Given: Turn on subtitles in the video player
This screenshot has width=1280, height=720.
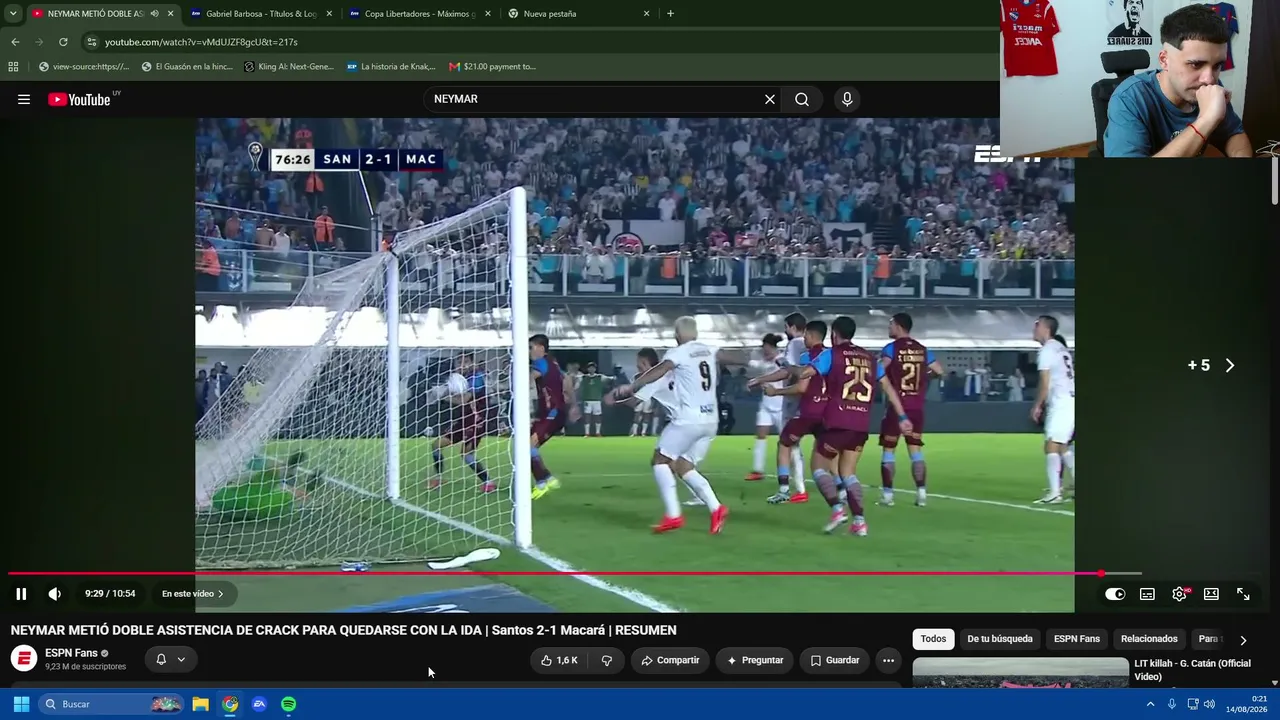Looking at the screenshot, I should 1147,594.
